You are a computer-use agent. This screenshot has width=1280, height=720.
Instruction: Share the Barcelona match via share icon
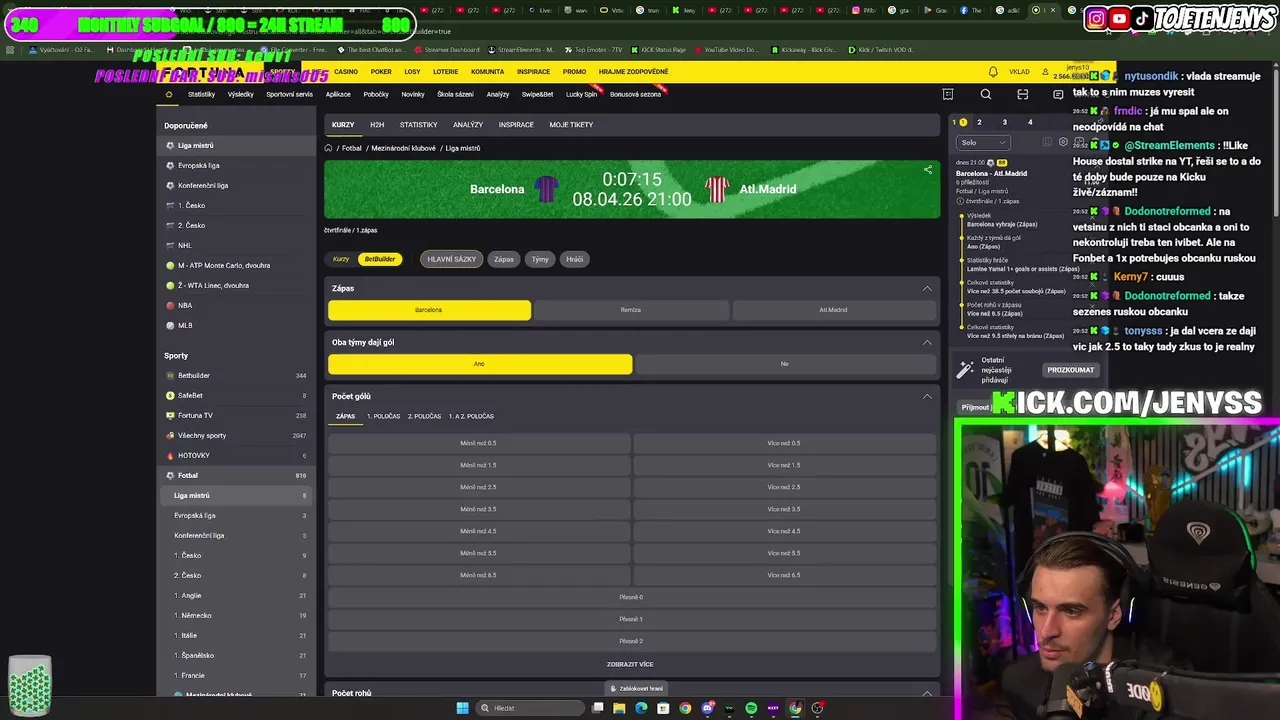928,170
